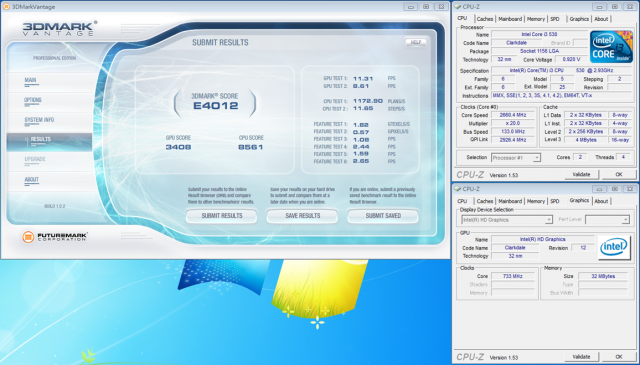This screenshot has height=365, width=640.
Task: Switch to Caches tab in bottom CPU-Z window
Action: 484,201
